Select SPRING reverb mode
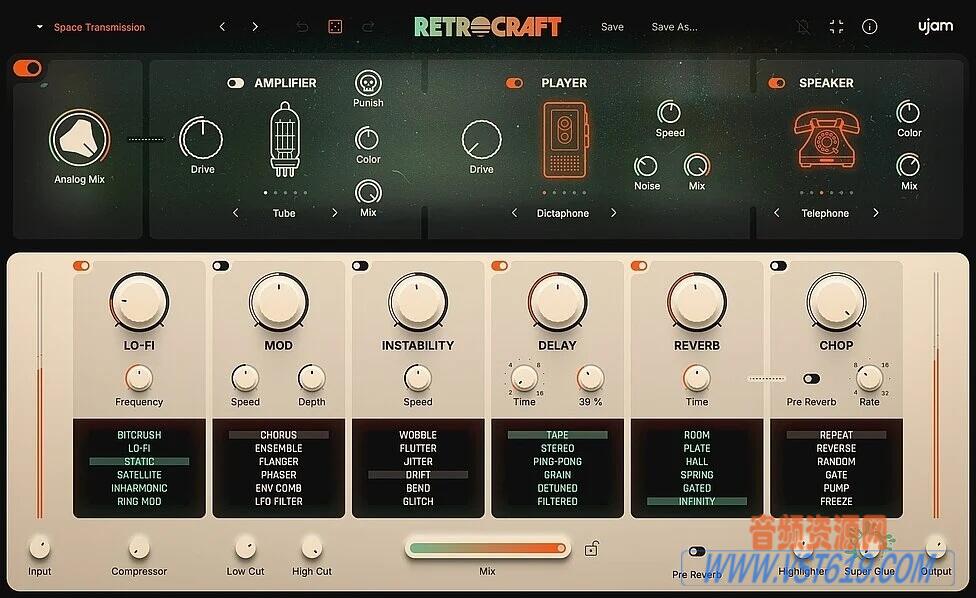The image size is (976, 598). (x=697, y=475)
